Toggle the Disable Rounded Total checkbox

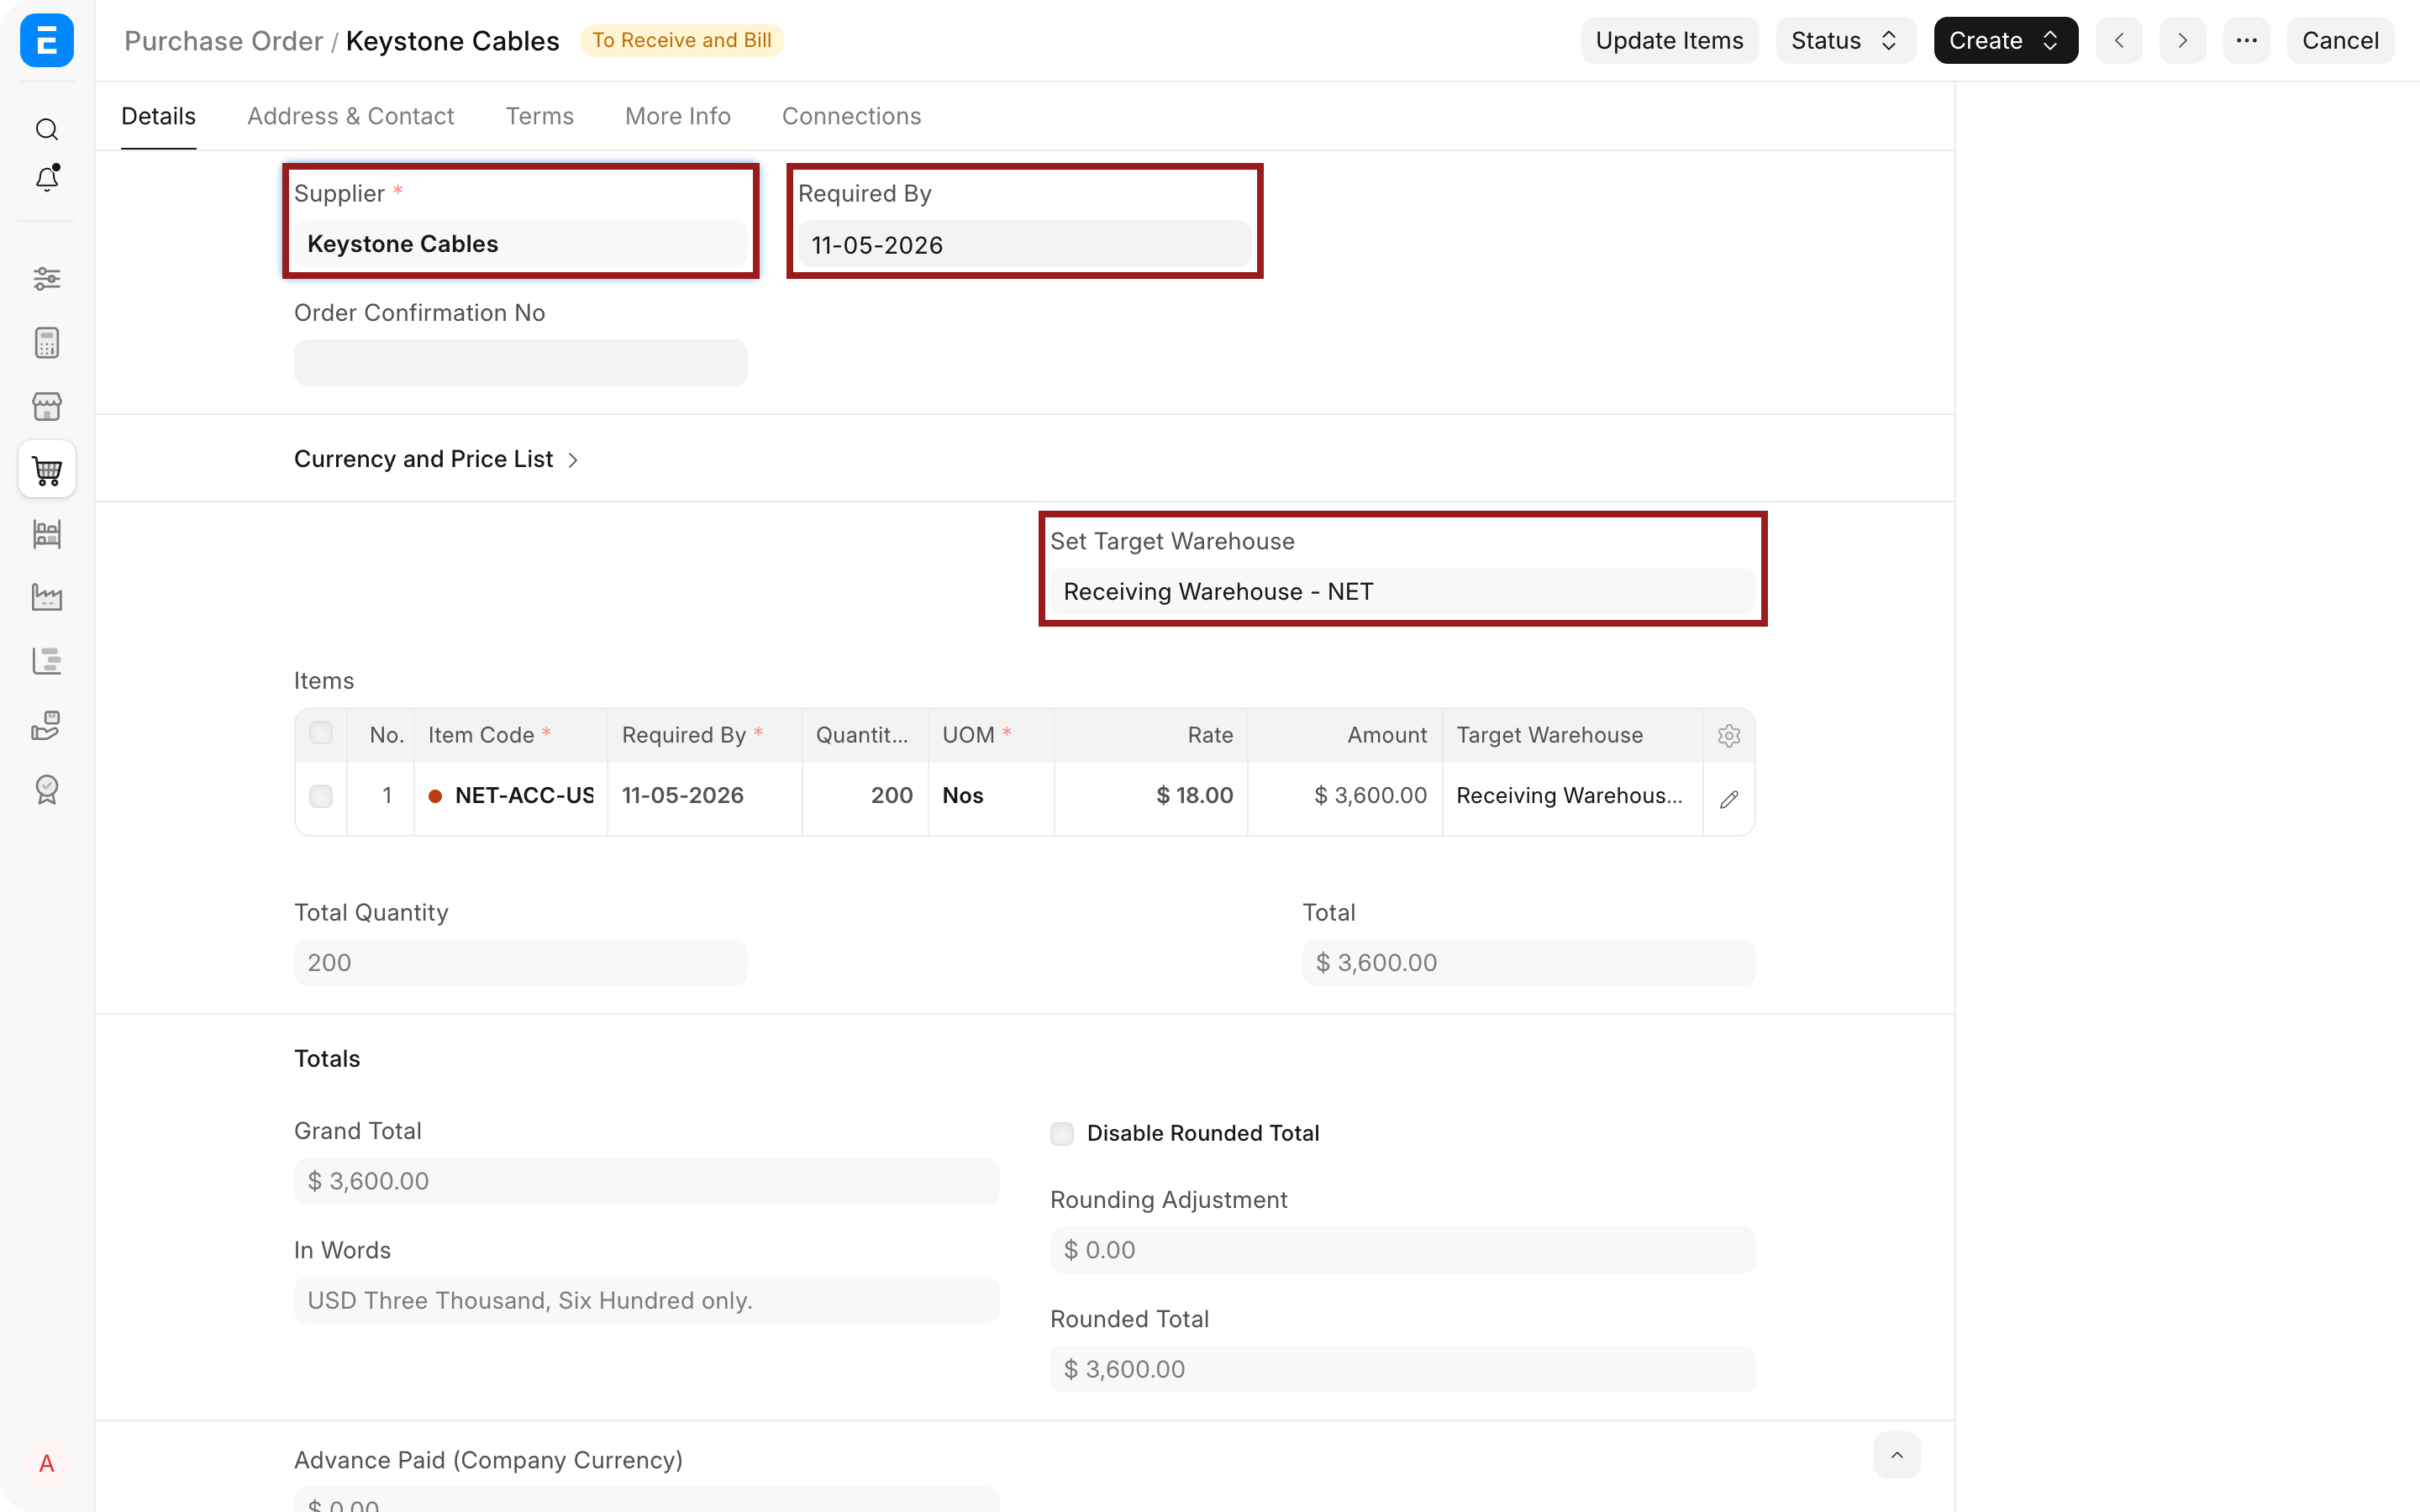(x=1062, y=1133)
